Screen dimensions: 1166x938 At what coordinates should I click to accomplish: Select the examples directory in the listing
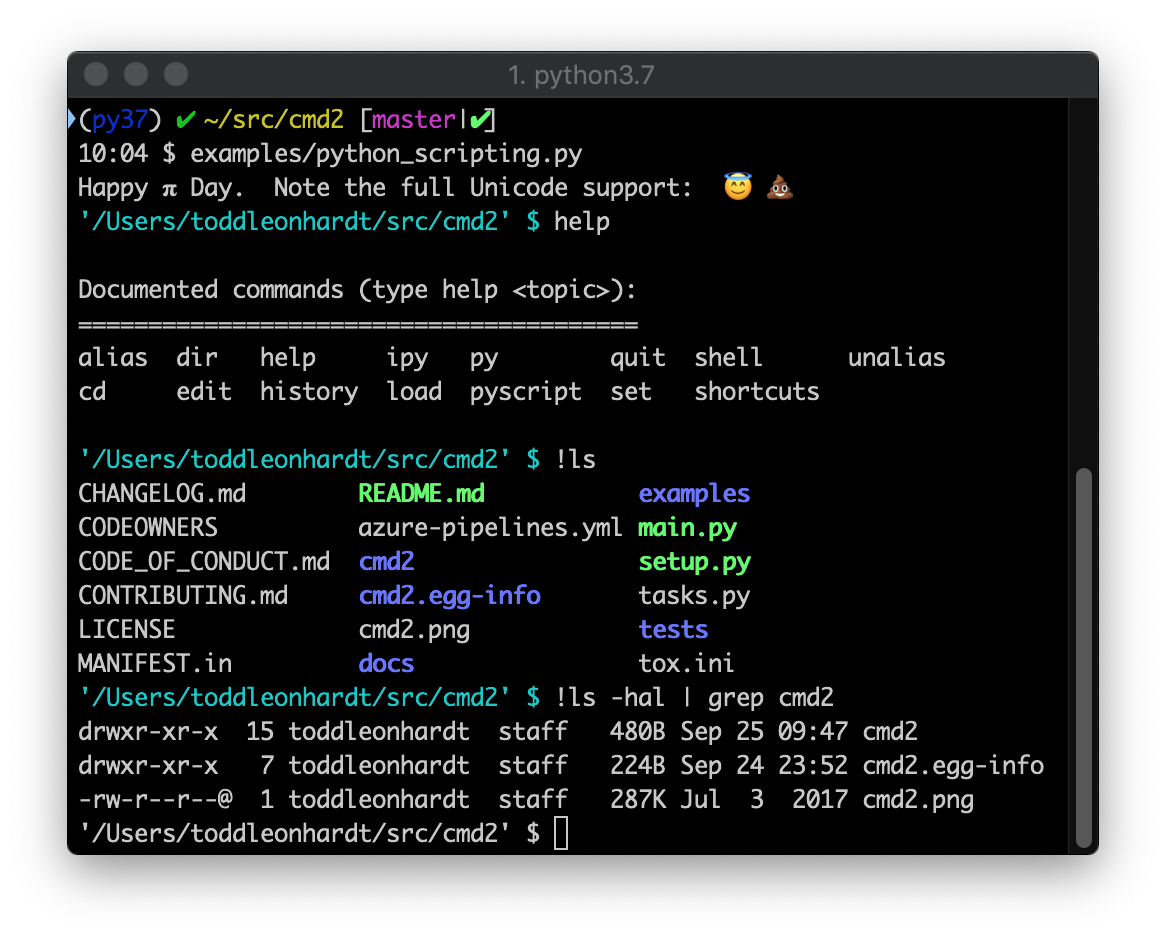694,493
